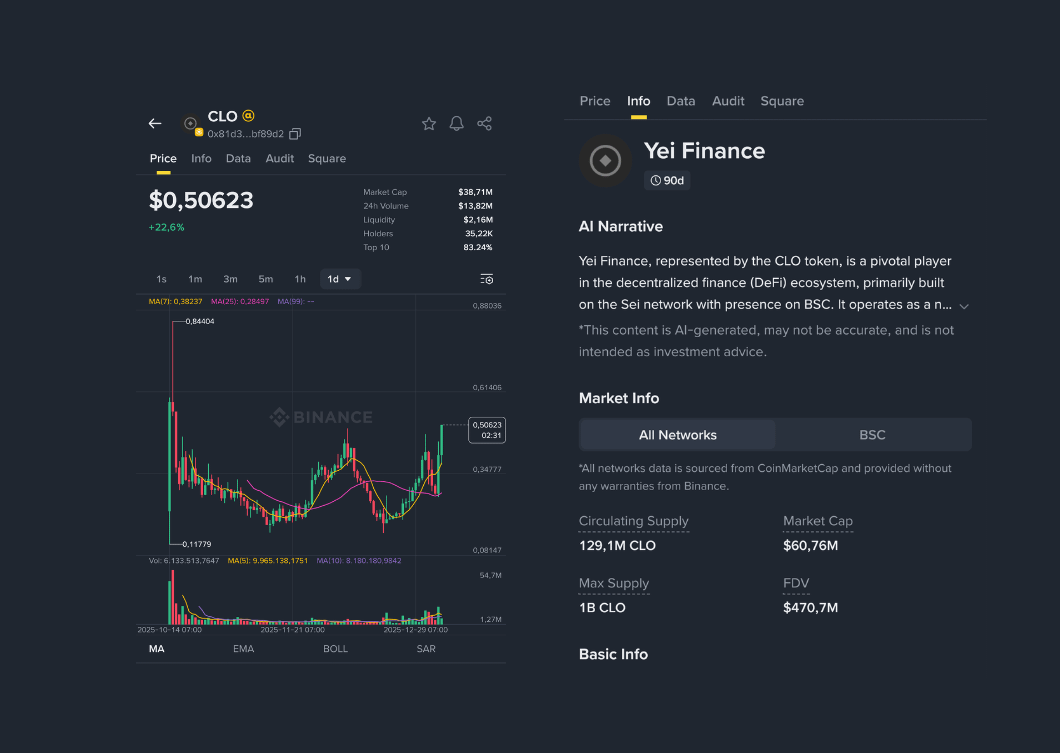Click the Market Cap label under Market Info
Screen dimensions: 1060x753
click(x=818, y=521)
